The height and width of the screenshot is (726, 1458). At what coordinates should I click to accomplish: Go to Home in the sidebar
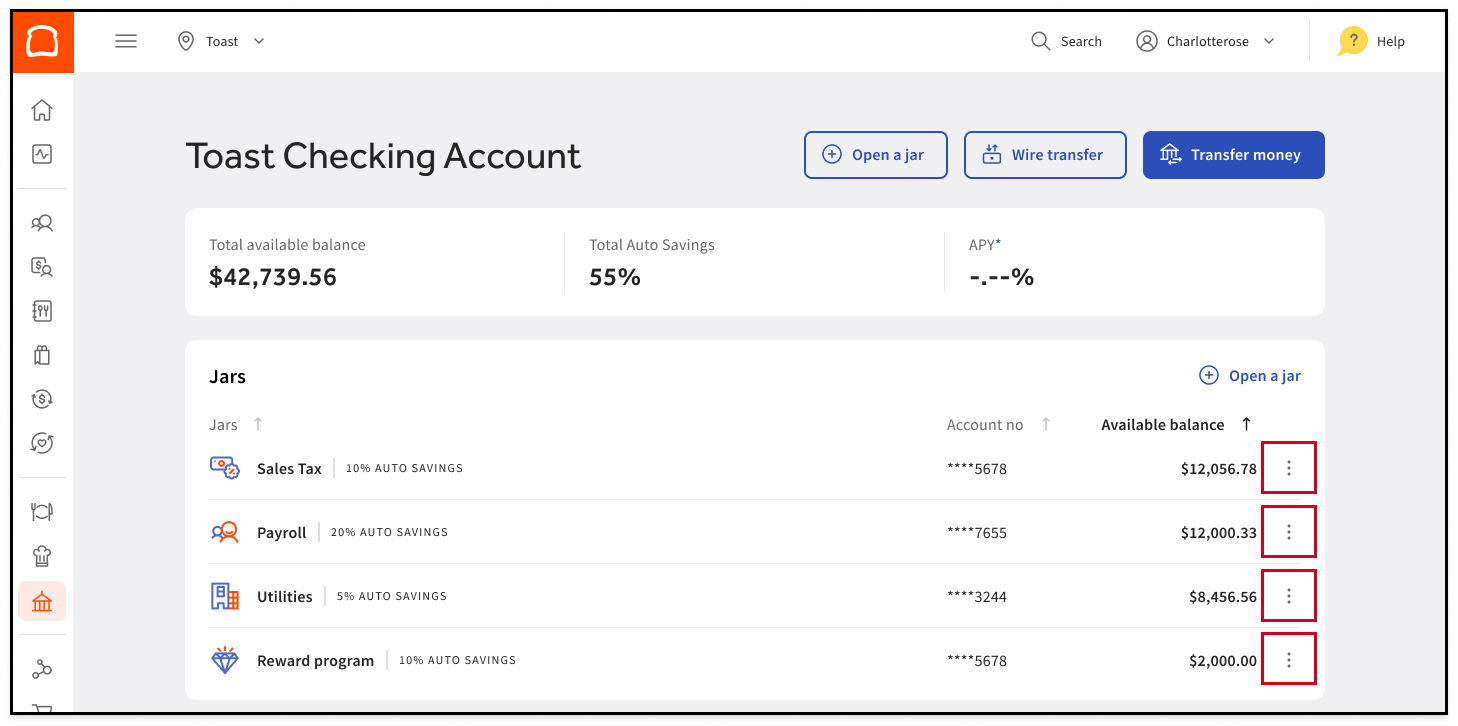pyautogui.click(x=42, y=110)
